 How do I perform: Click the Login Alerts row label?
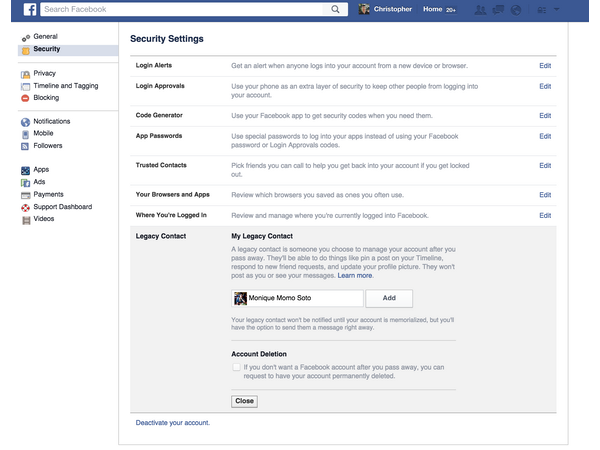click(x=154, y=65)
